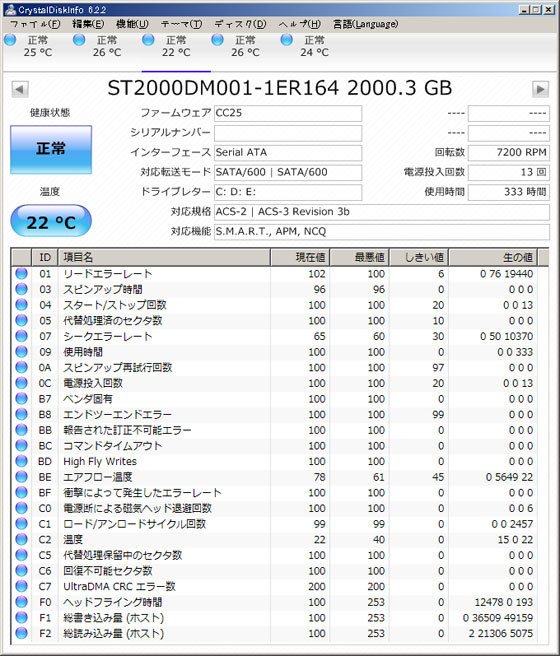Image resolution: width=560 pixels, height=656 pixels.
Task: Click the drive letter field C: D: E:
Action: coord(288,192)
